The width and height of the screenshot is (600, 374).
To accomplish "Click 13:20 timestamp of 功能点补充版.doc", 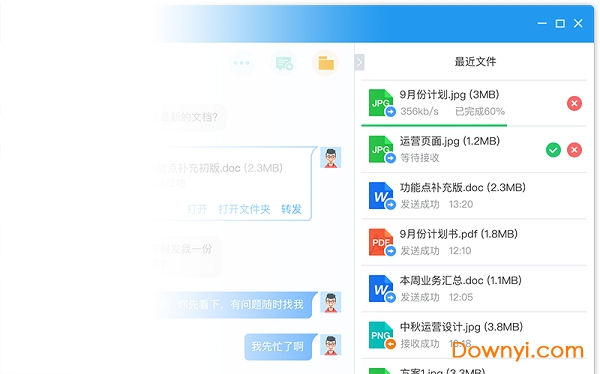I will [x=461, y=204].
